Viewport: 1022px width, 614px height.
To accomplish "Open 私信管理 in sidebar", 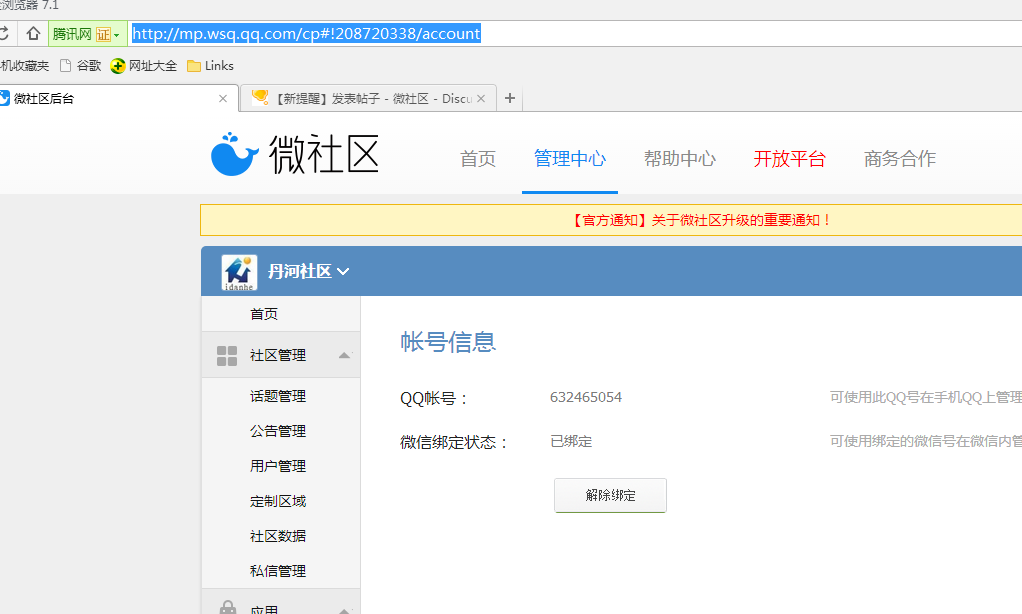I will coord(278,572).
